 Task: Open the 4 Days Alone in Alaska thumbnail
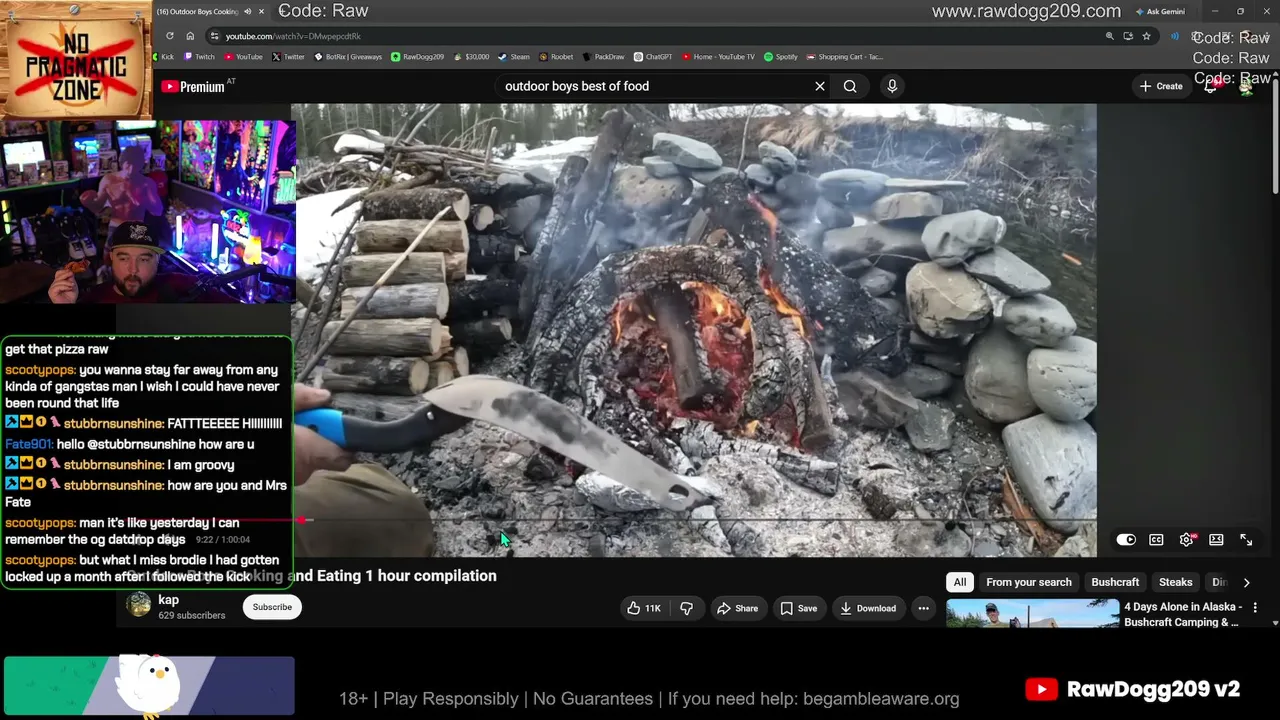tap(1033, 613)
